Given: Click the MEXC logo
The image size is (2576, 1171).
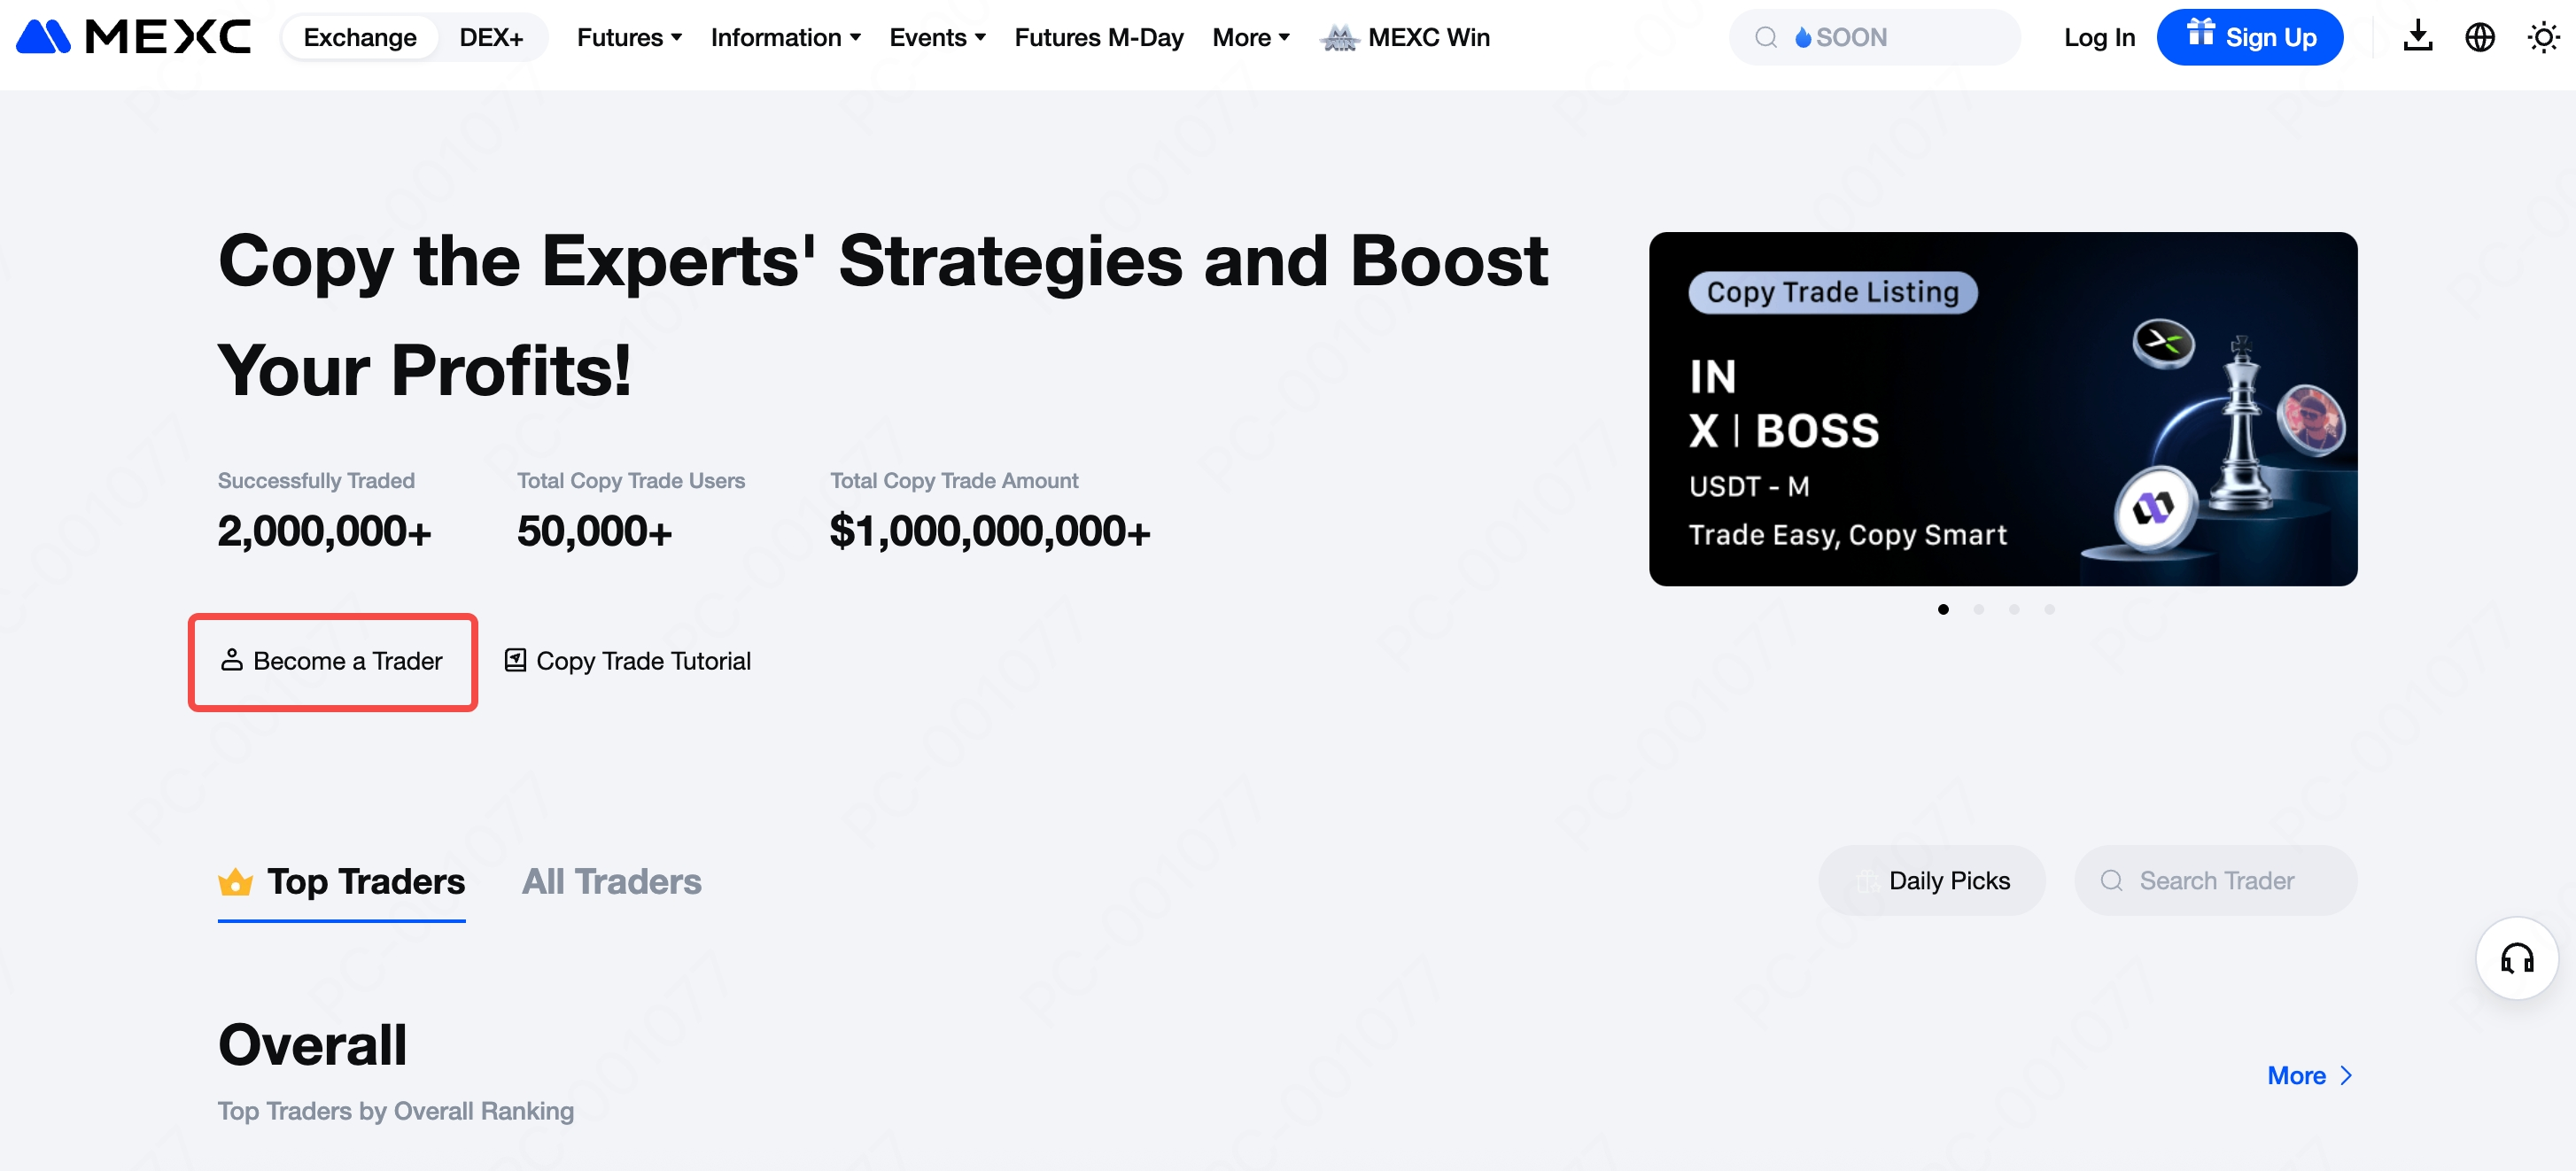Looking at the screenshot, I should pyautogui.click(x=133, y=37).
